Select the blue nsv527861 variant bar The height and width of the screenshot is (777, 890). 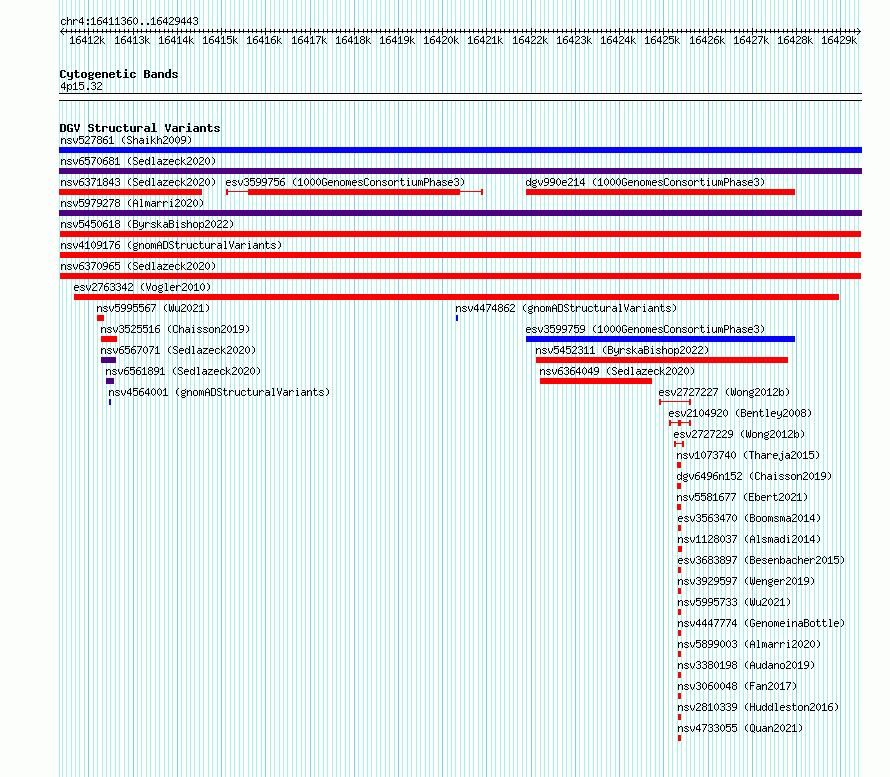(x=460, y=150)
